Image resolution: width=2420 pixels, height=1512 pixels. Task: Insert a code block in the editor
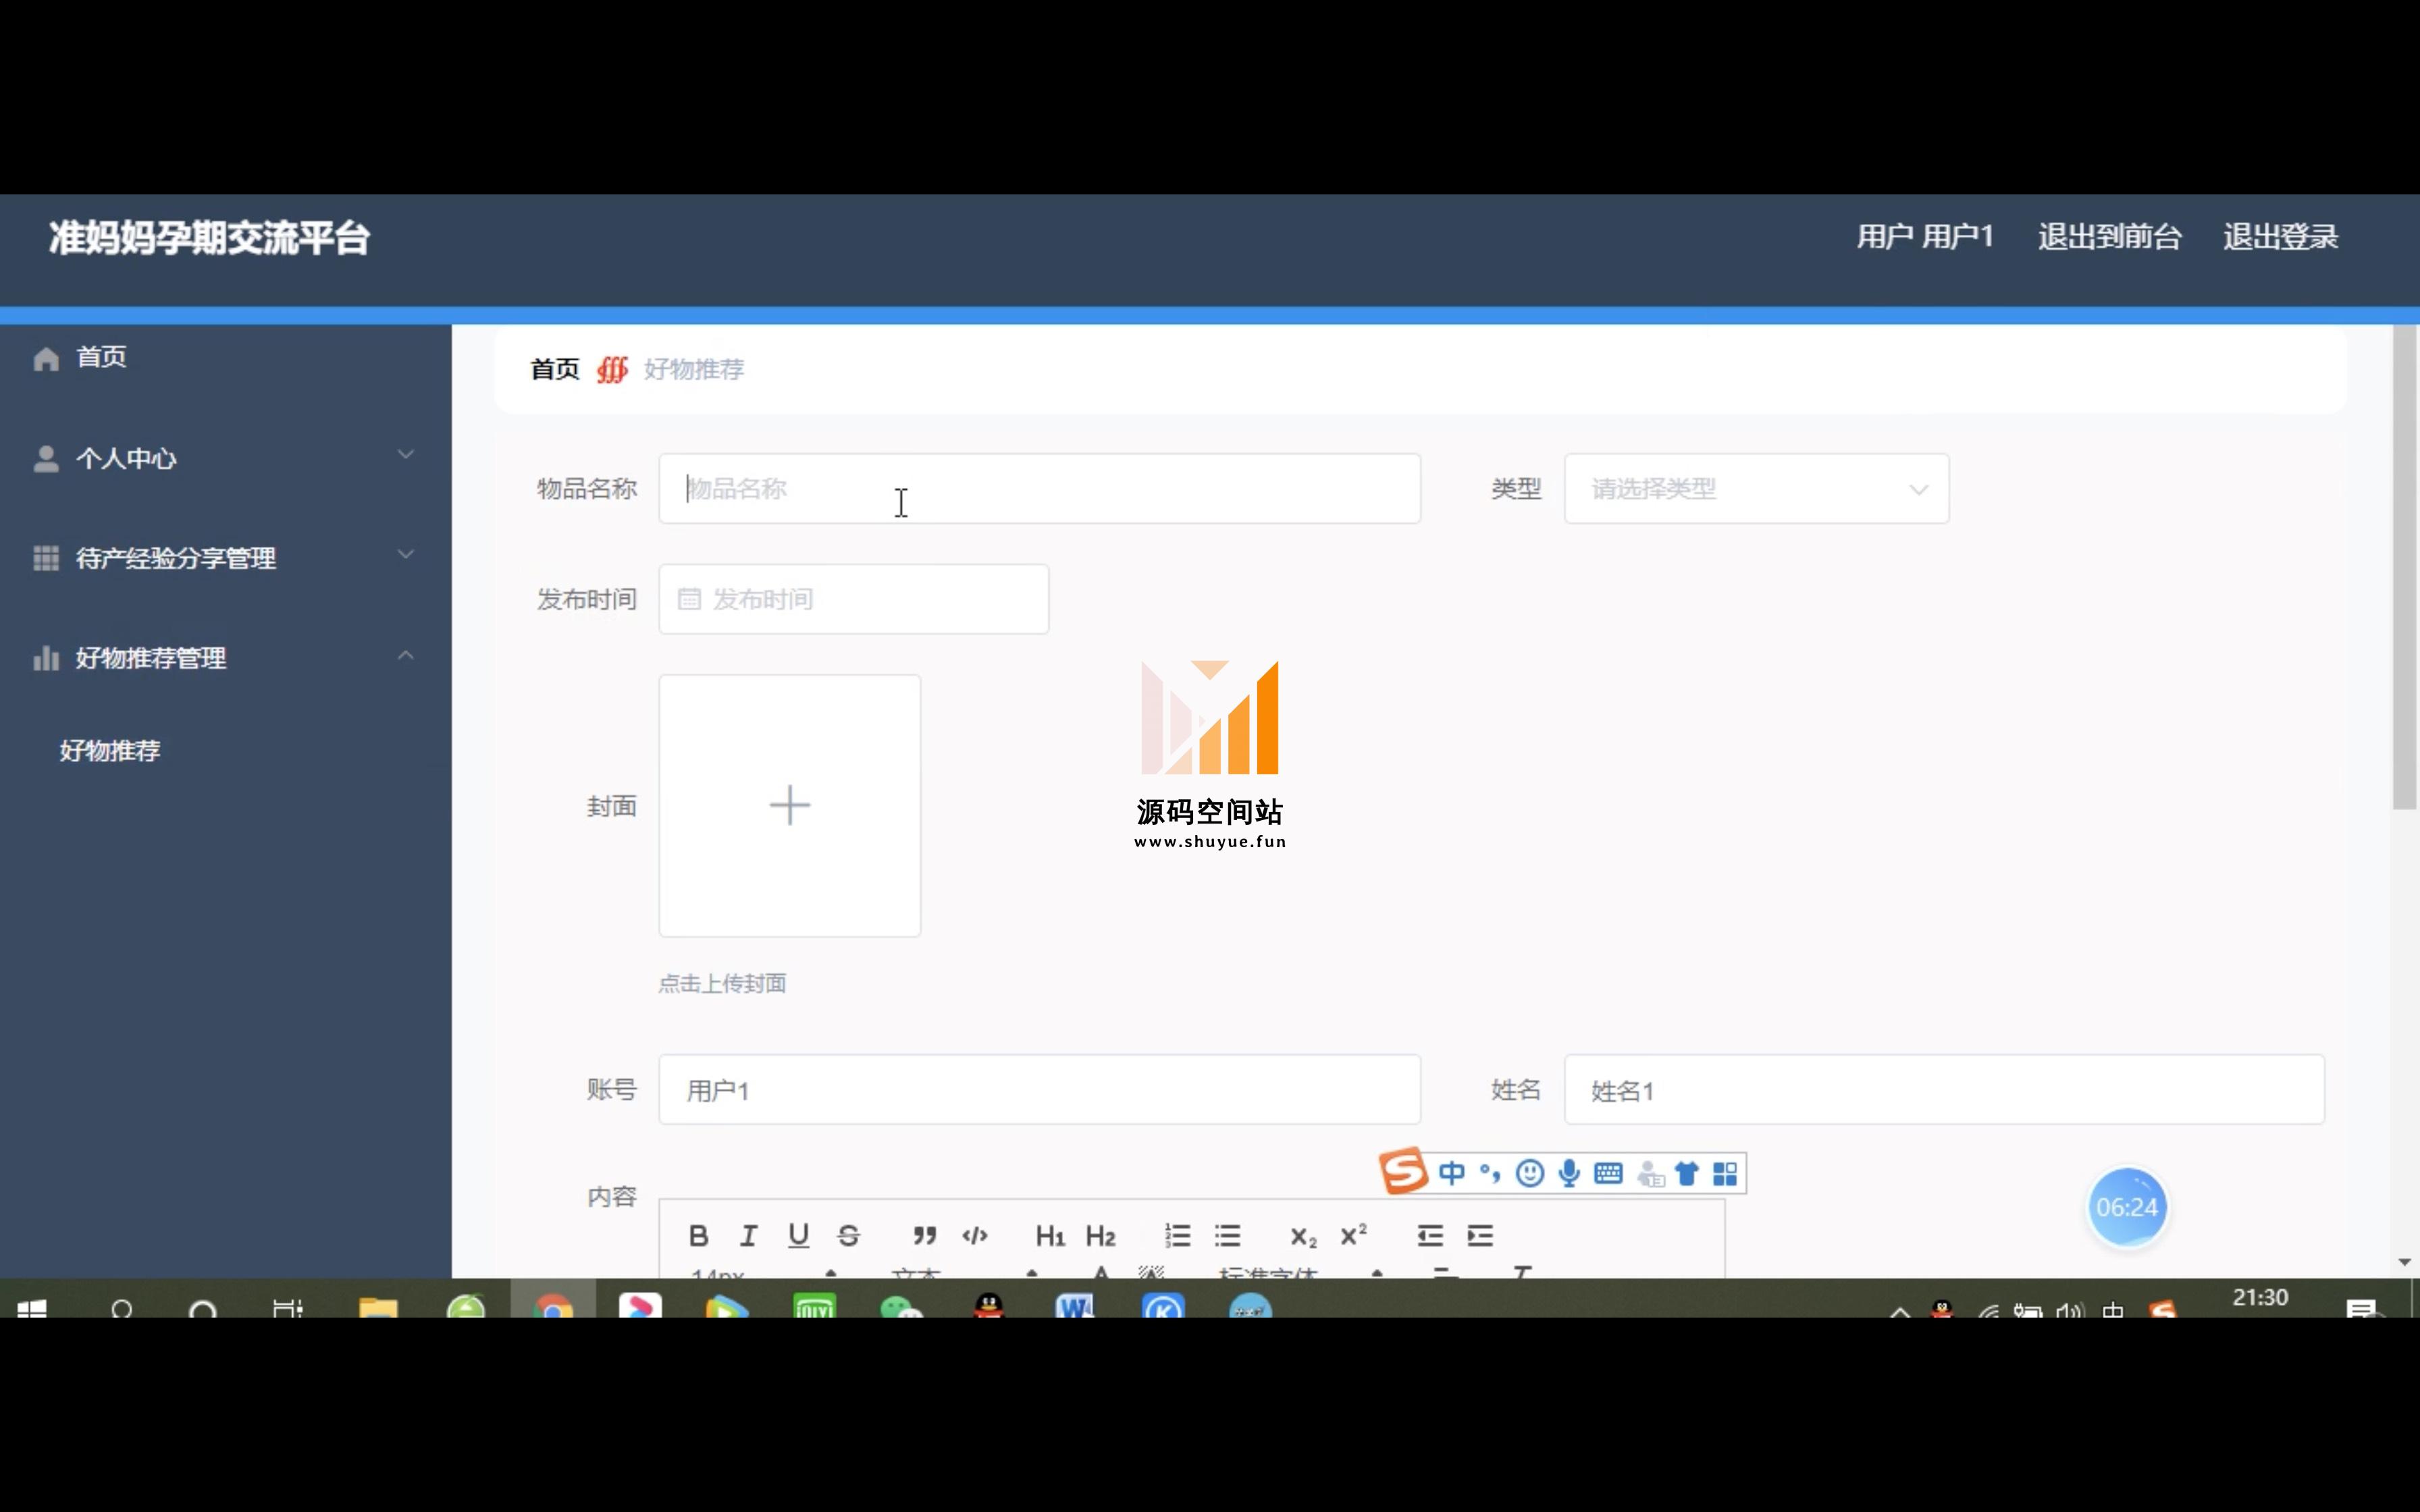[975, 1236]
